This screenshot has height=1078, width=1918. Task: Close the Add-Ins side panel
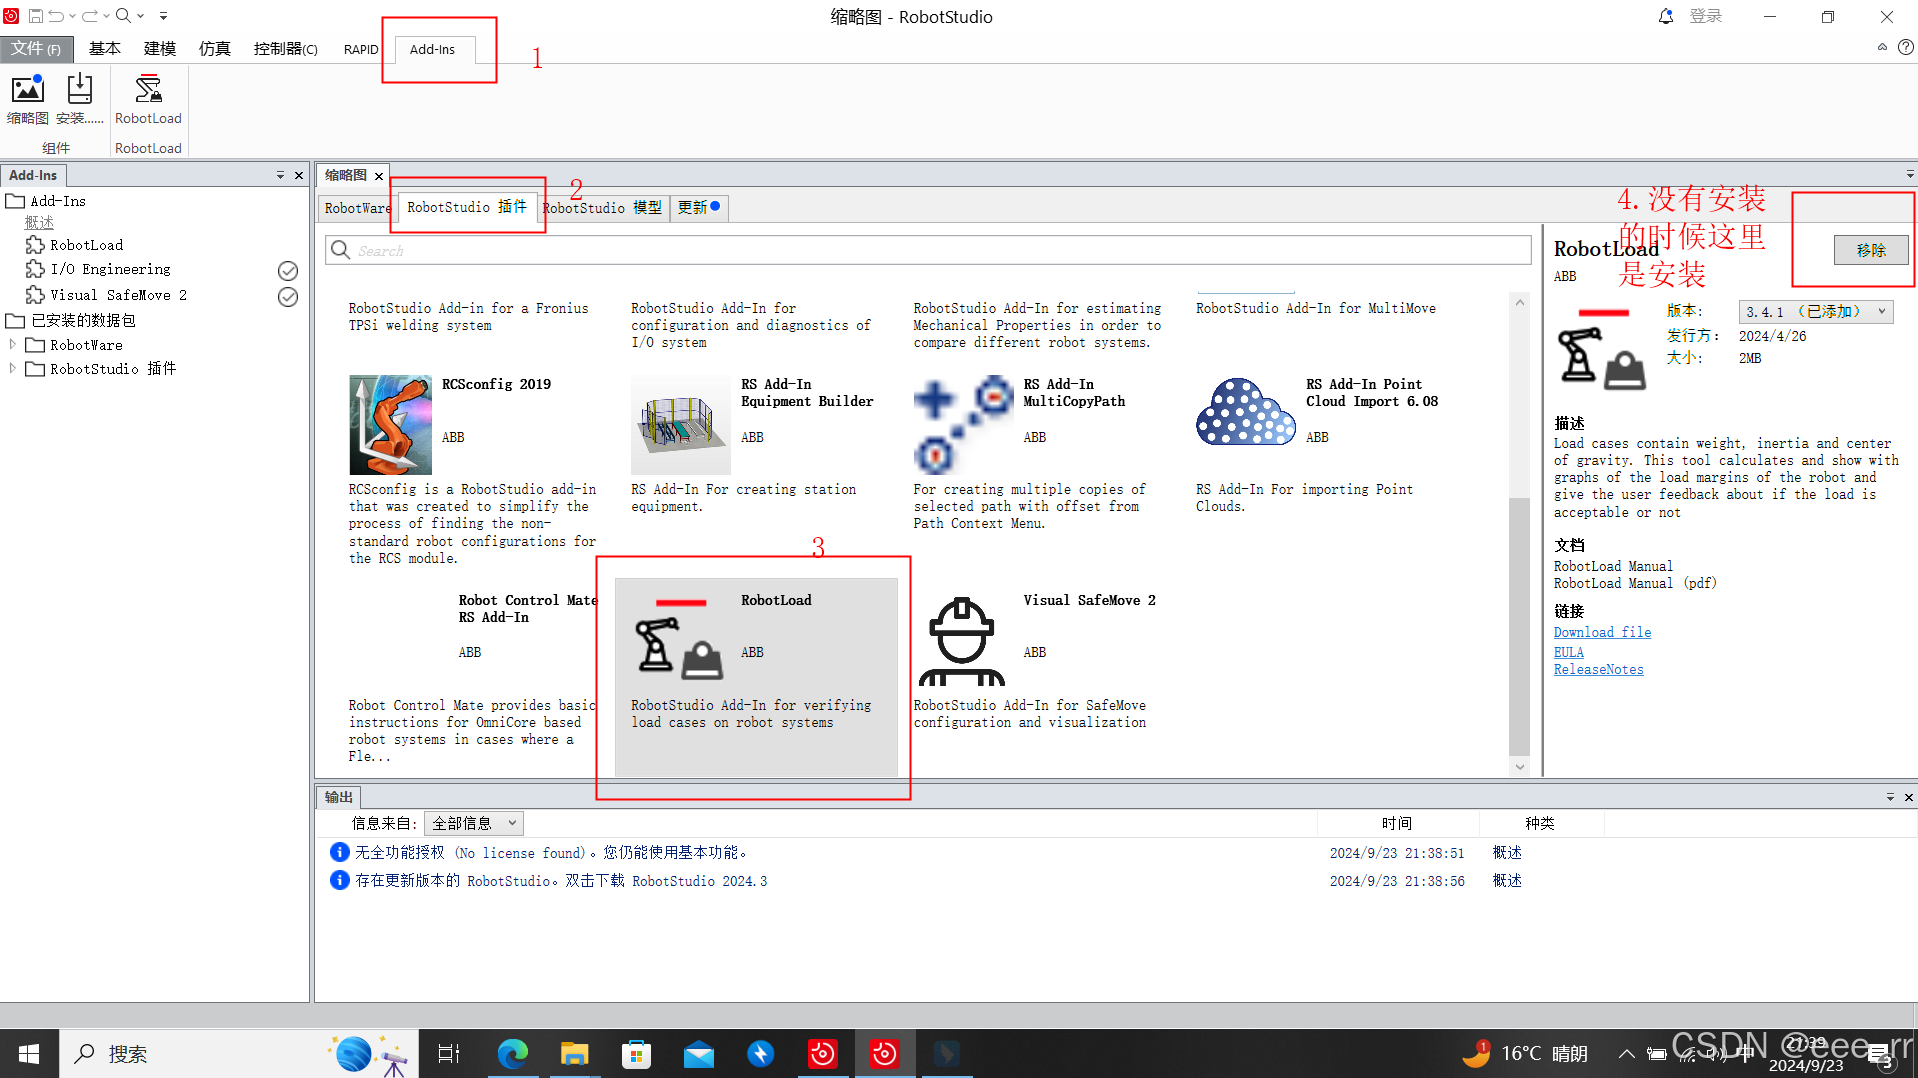pyautogui.click(x=298, y=175)
